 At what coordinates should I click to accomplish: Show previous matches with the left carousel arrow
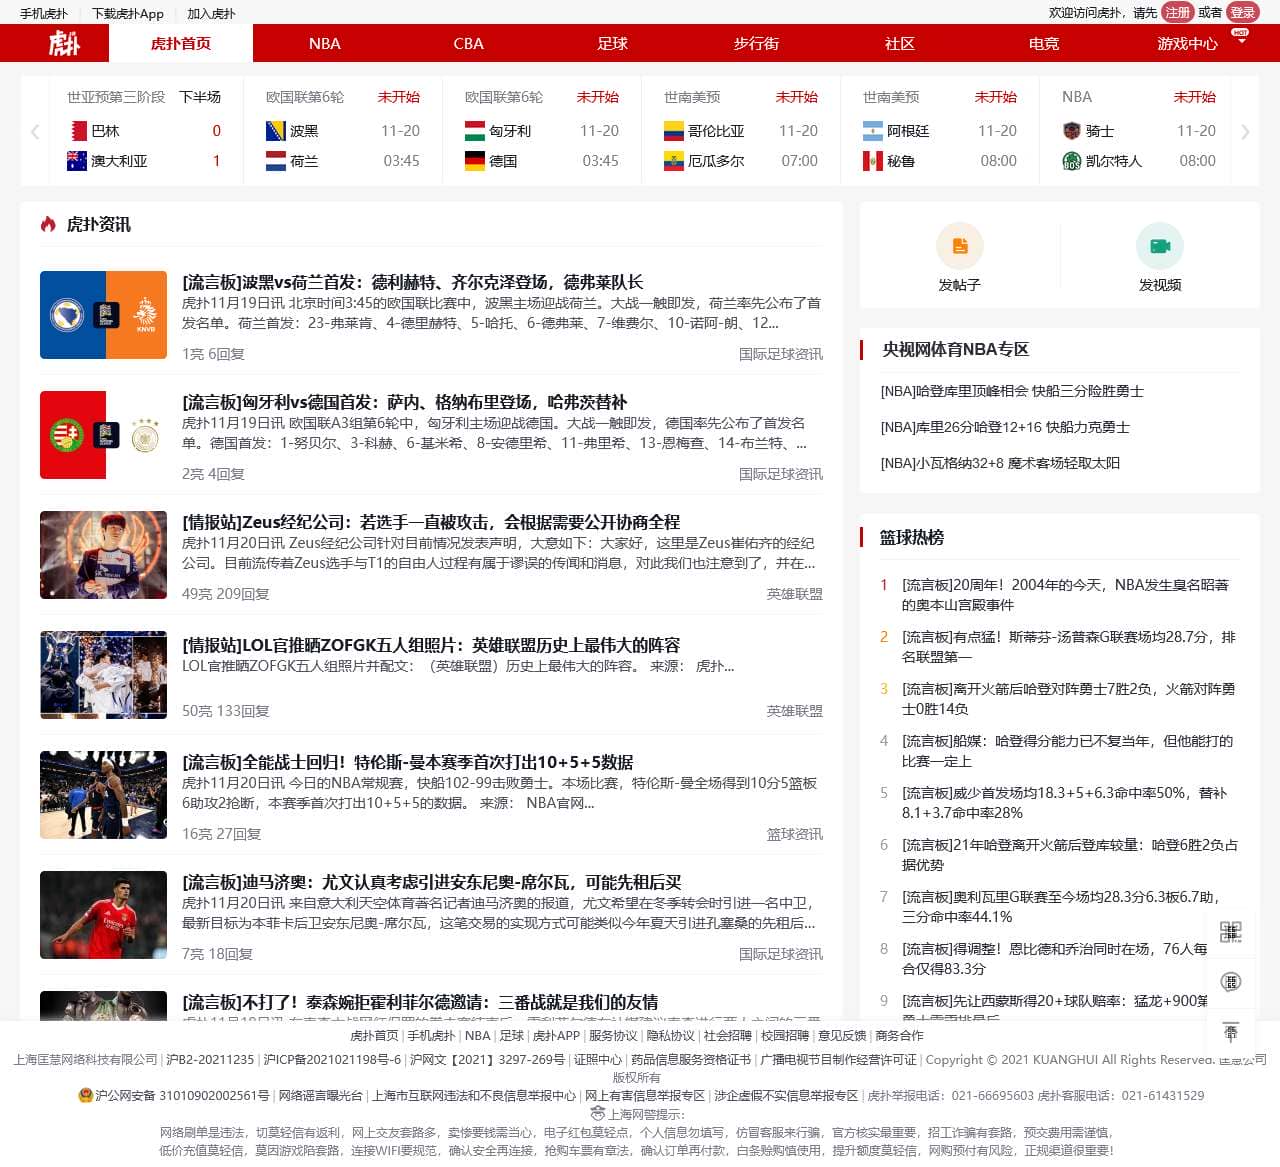35,131
